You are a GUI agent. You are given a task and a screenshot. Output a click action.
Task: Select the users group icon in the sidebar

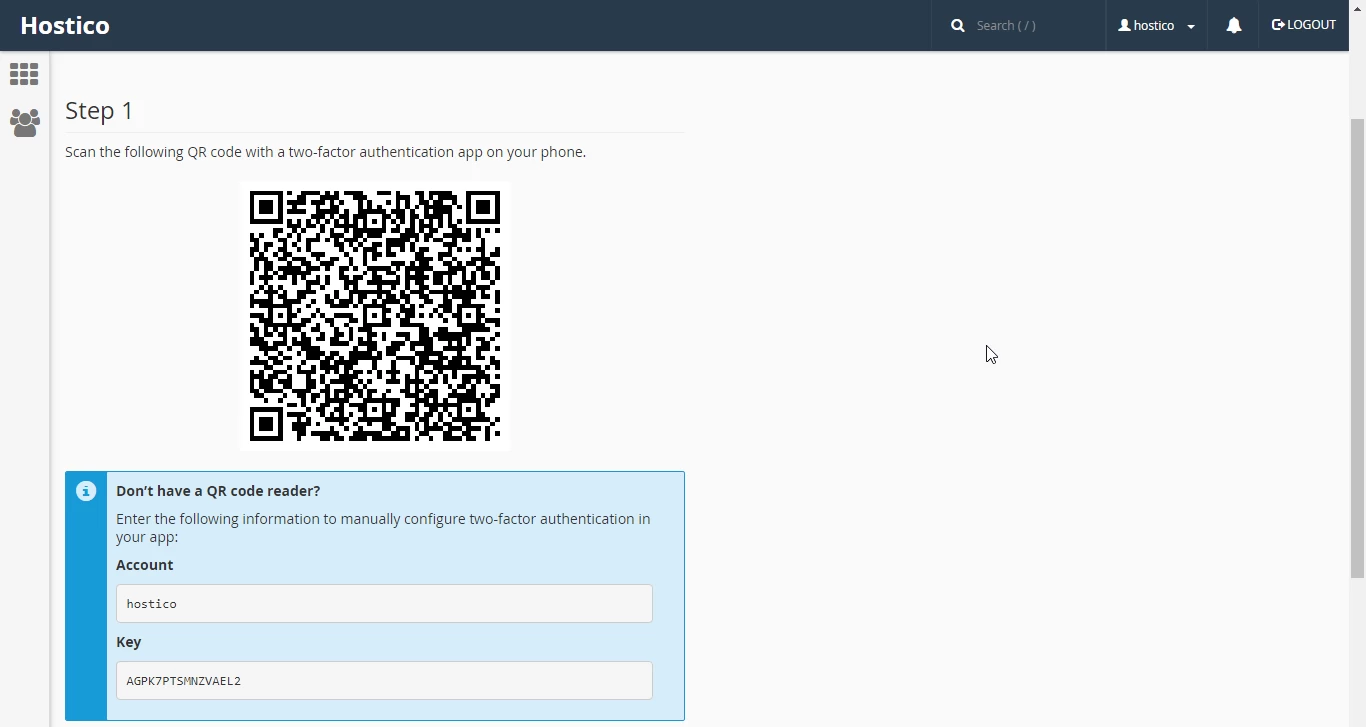click(23, 122)
